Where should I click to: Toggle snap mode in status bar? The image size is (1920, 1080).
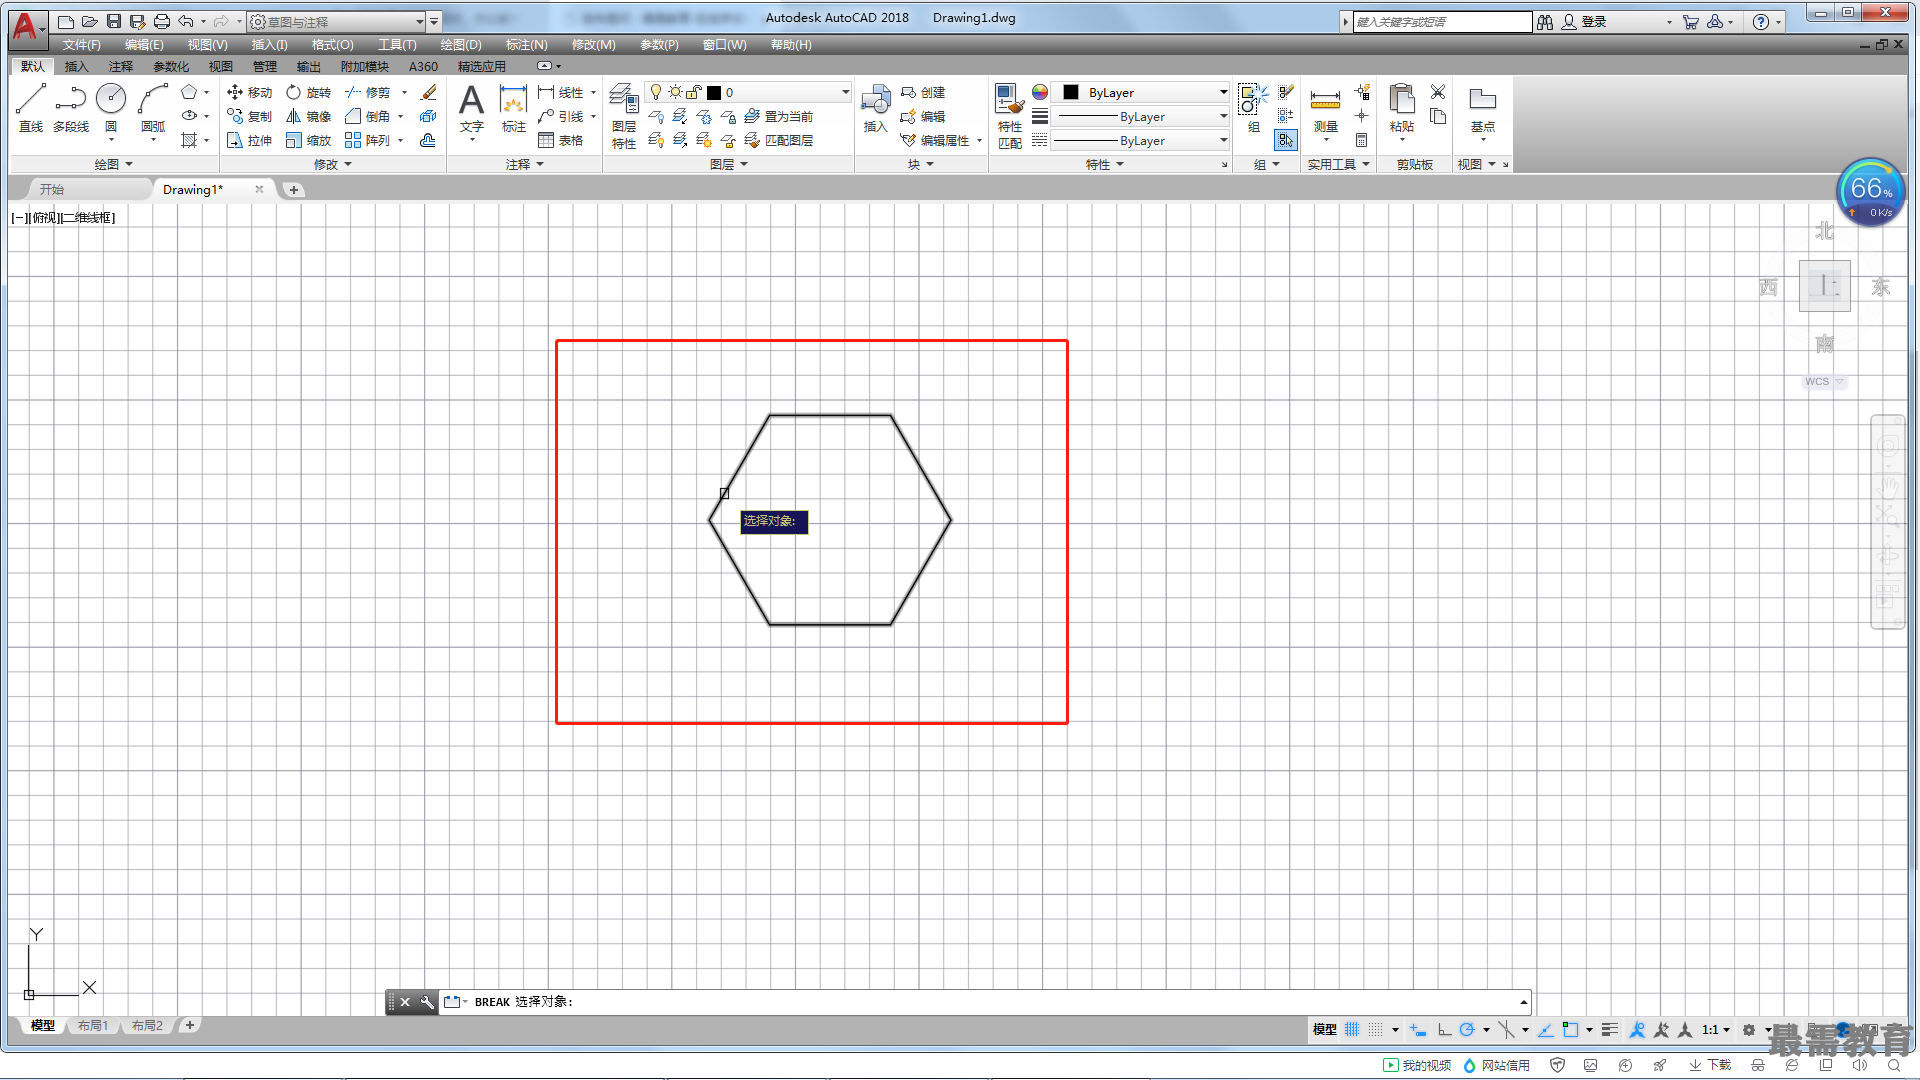(x=1376, y=1029)
